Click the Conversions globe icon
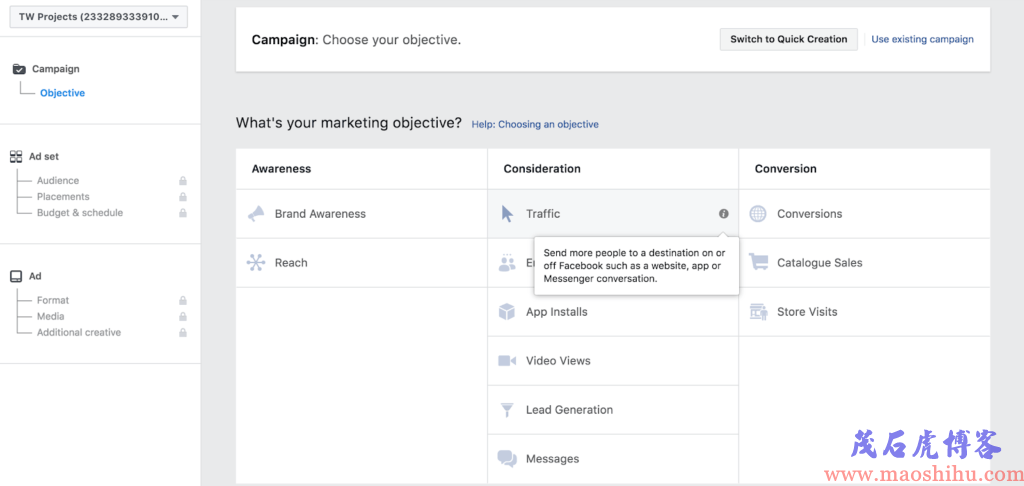The width and height of the screenshot is (1024, 486). click(x=758, y=214)
